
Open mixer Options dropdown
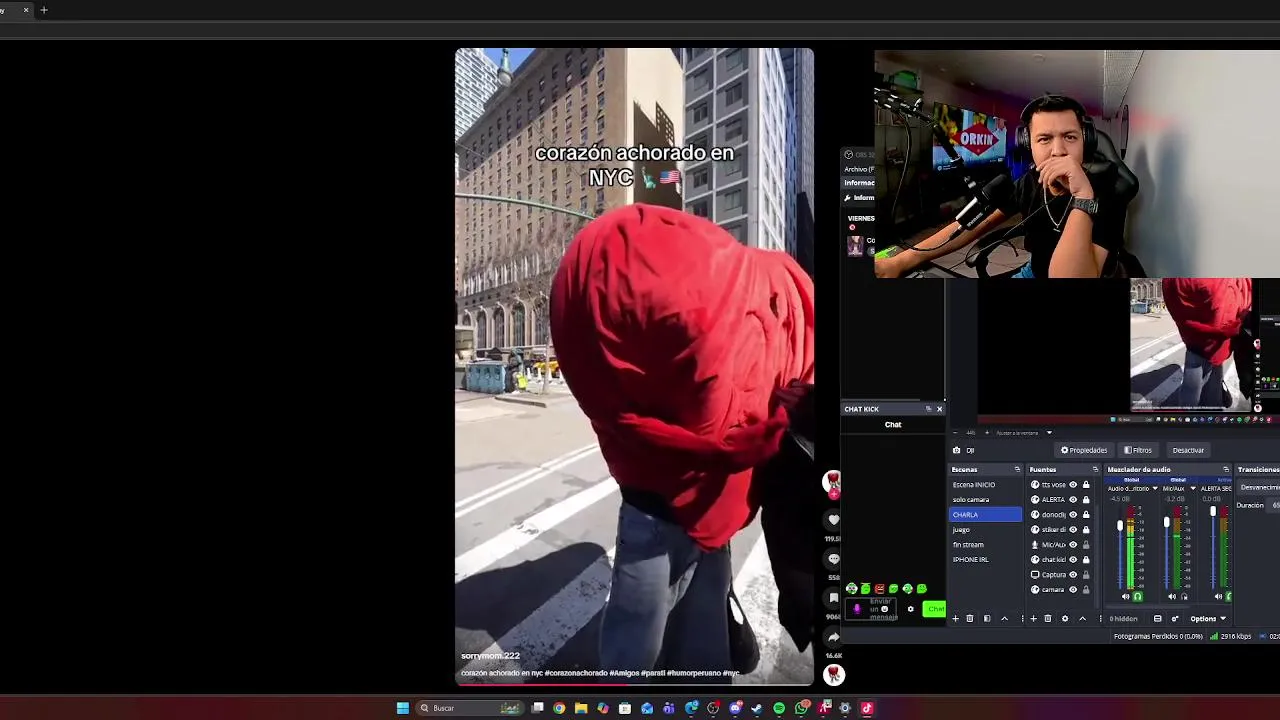pyautogui.click(x=1208, y=619)
